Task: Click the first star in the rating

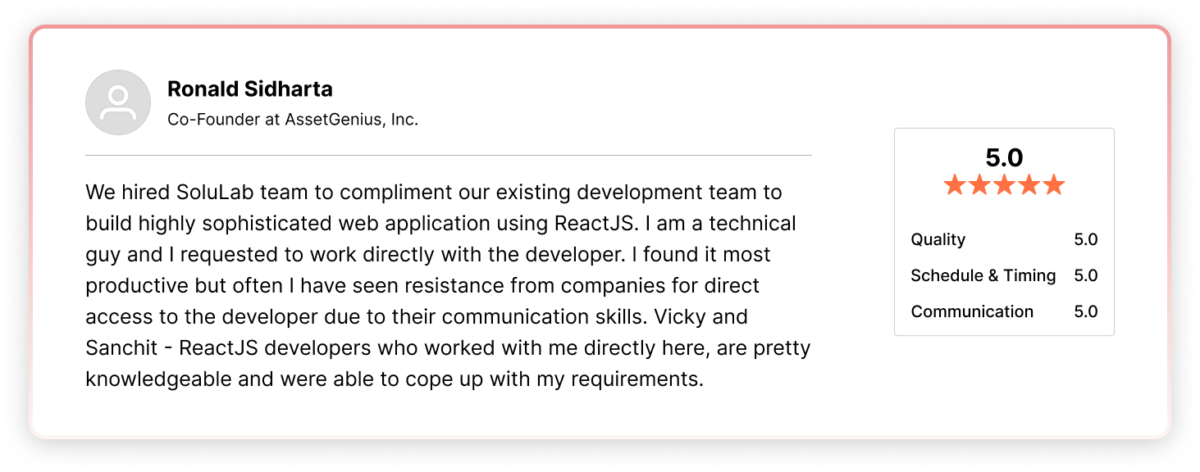Action: [955, 185]
